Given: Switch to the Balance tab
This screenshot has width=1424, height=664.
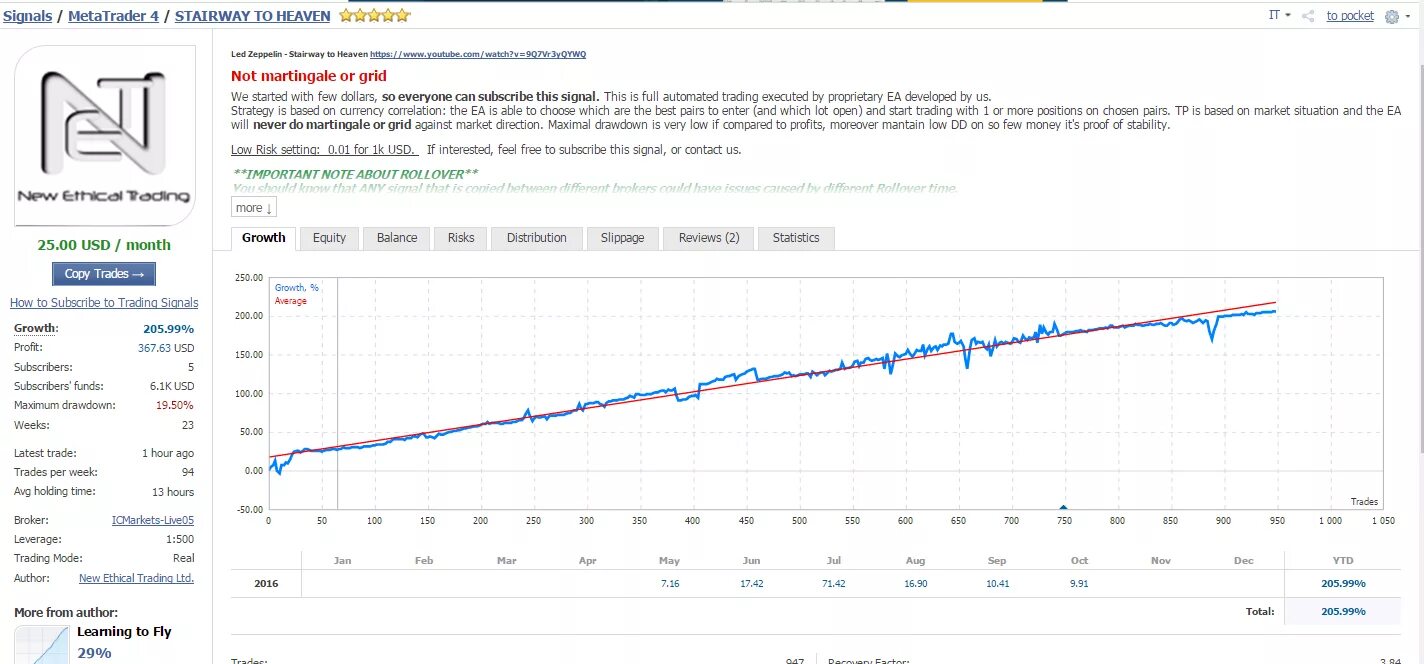Looking at the screenshot, I should (x=397, y=238).
